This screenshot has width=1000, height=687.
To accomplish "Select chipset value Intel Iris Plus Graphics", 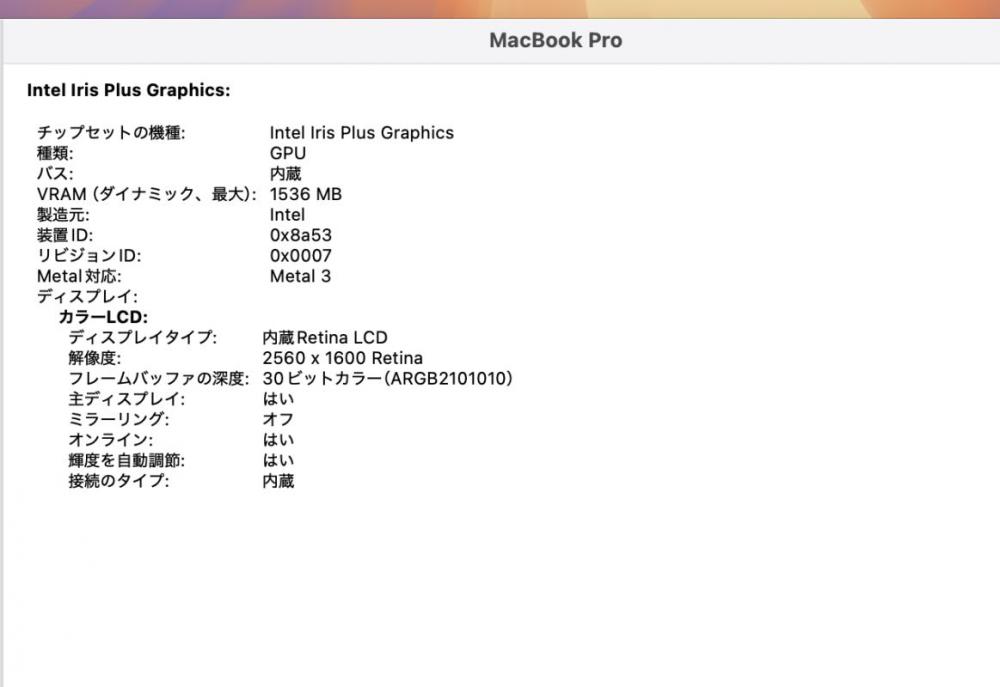I will click(x=362, y=133).
